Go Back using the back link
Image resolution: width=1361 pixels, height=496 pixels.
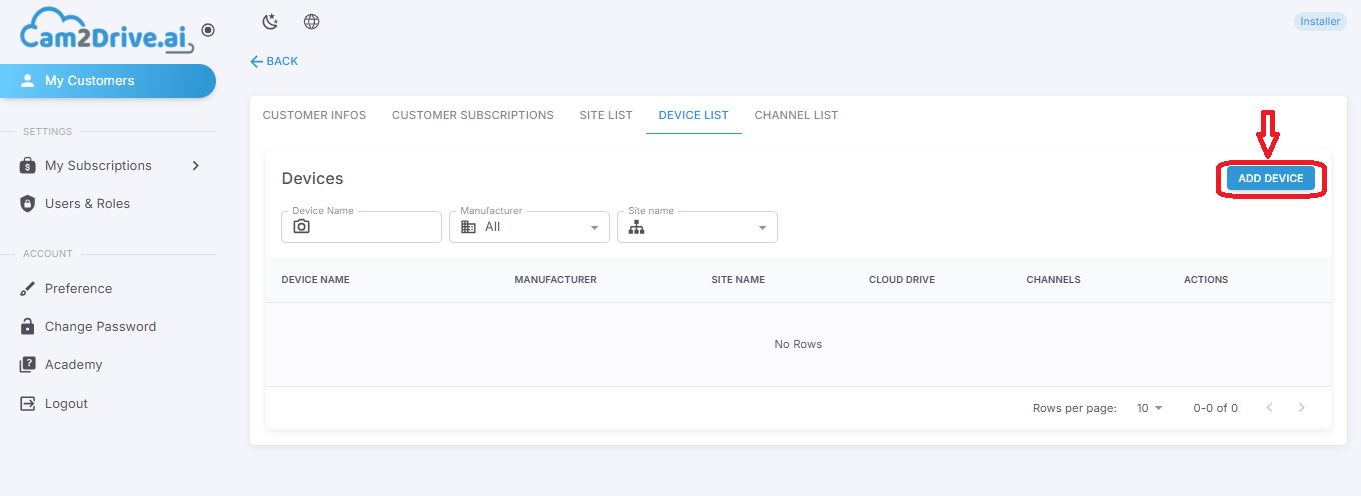click(x=274, y=61)
